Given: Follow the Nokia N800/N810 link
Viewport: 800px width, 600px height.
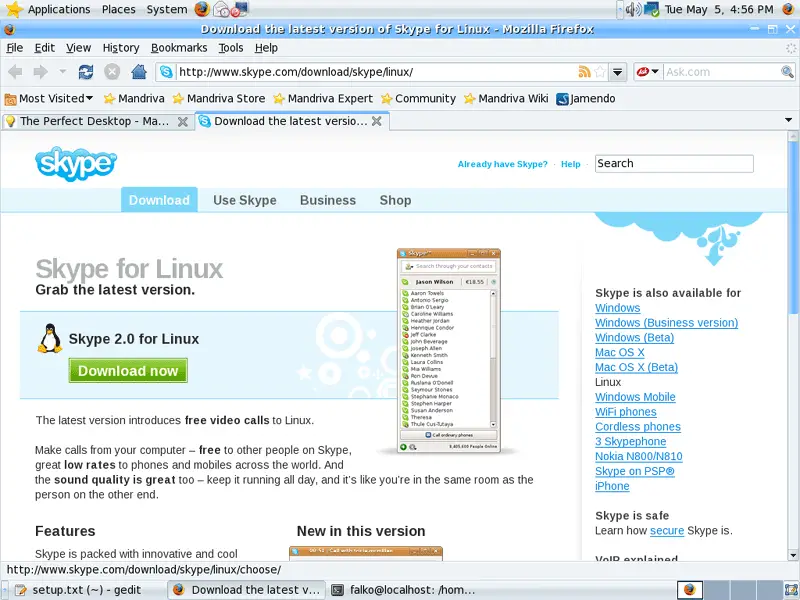Looking at the screenshot, I should tap(639, 456).
